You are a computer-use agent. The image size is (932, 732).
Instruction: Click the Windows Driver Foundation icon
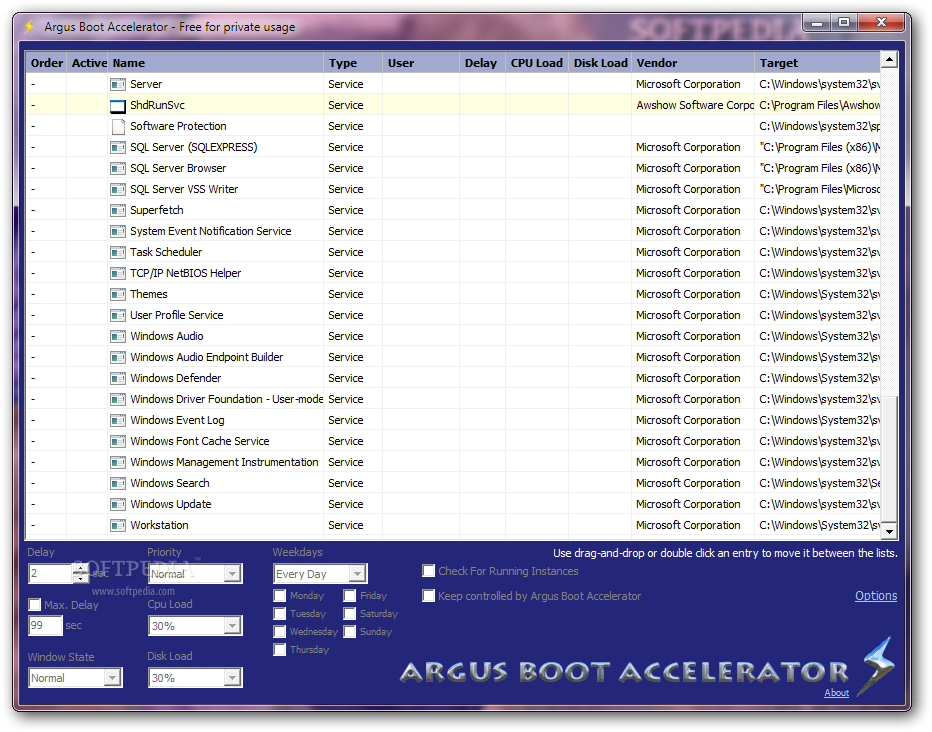coord(118,400)
